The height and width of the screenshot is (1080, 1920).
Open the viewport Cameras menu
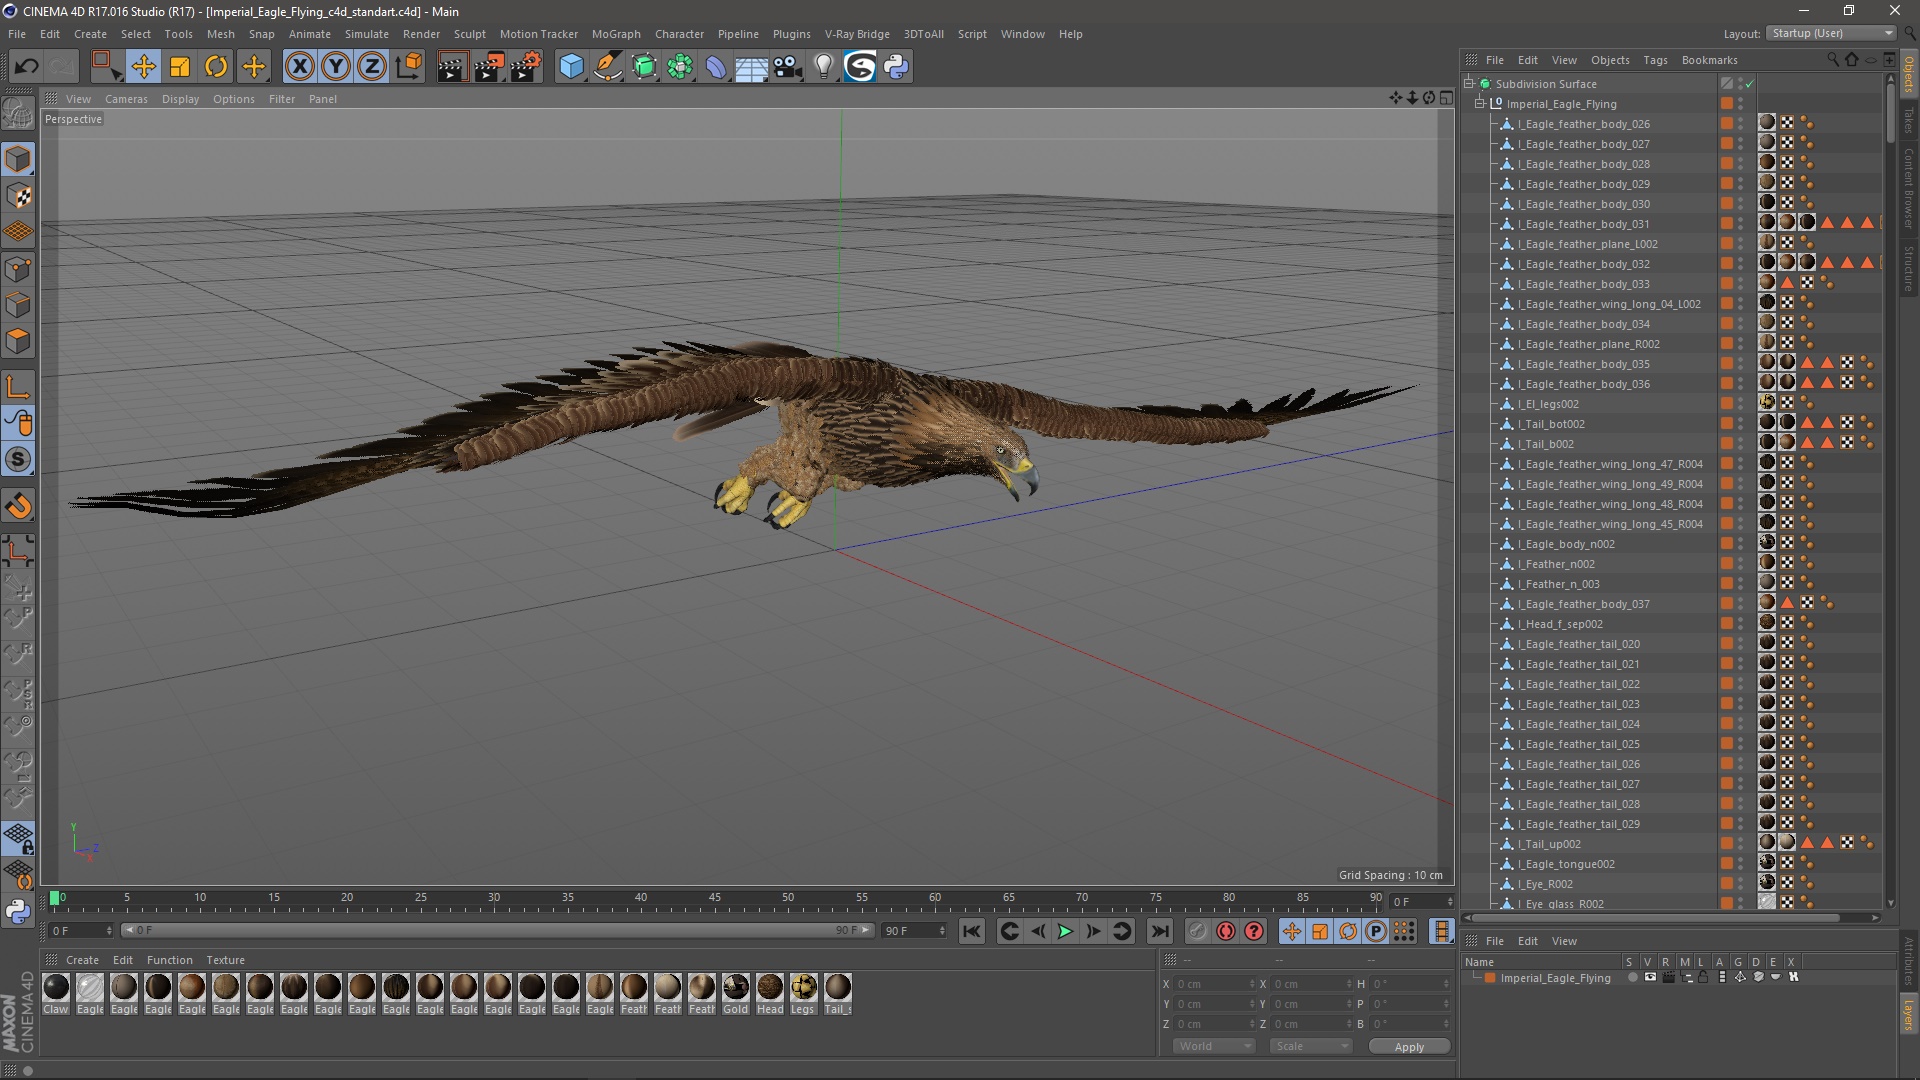click(126, 99)
